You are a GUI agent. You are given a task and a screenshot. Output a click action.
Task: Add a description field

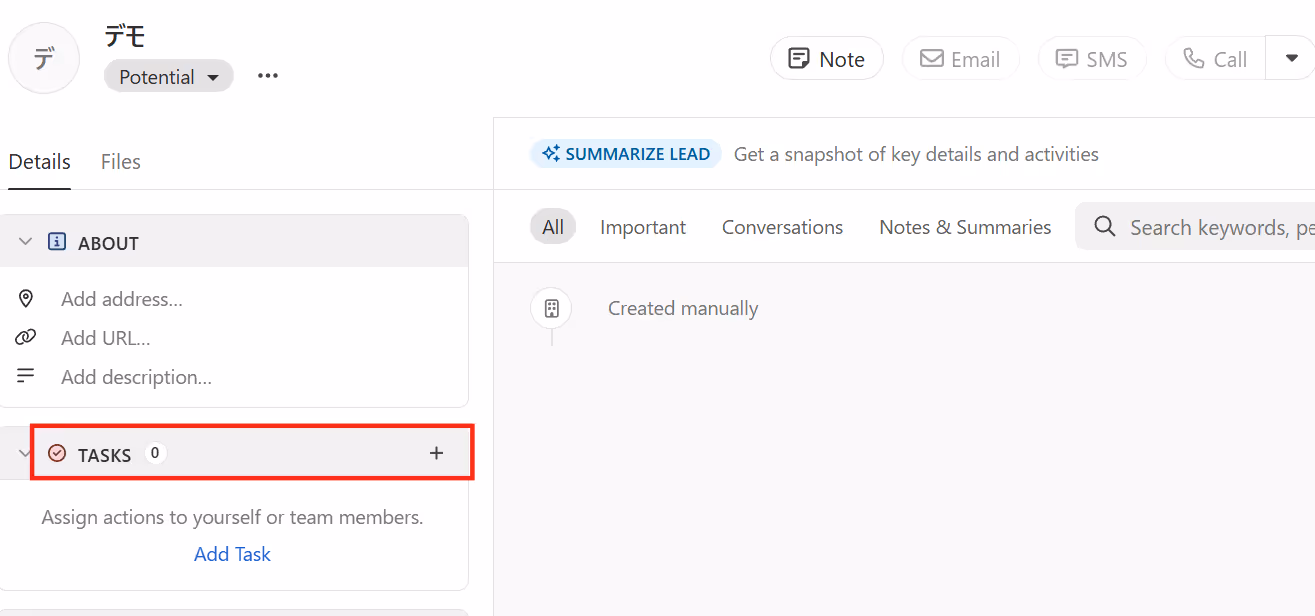tap(136, 377)
